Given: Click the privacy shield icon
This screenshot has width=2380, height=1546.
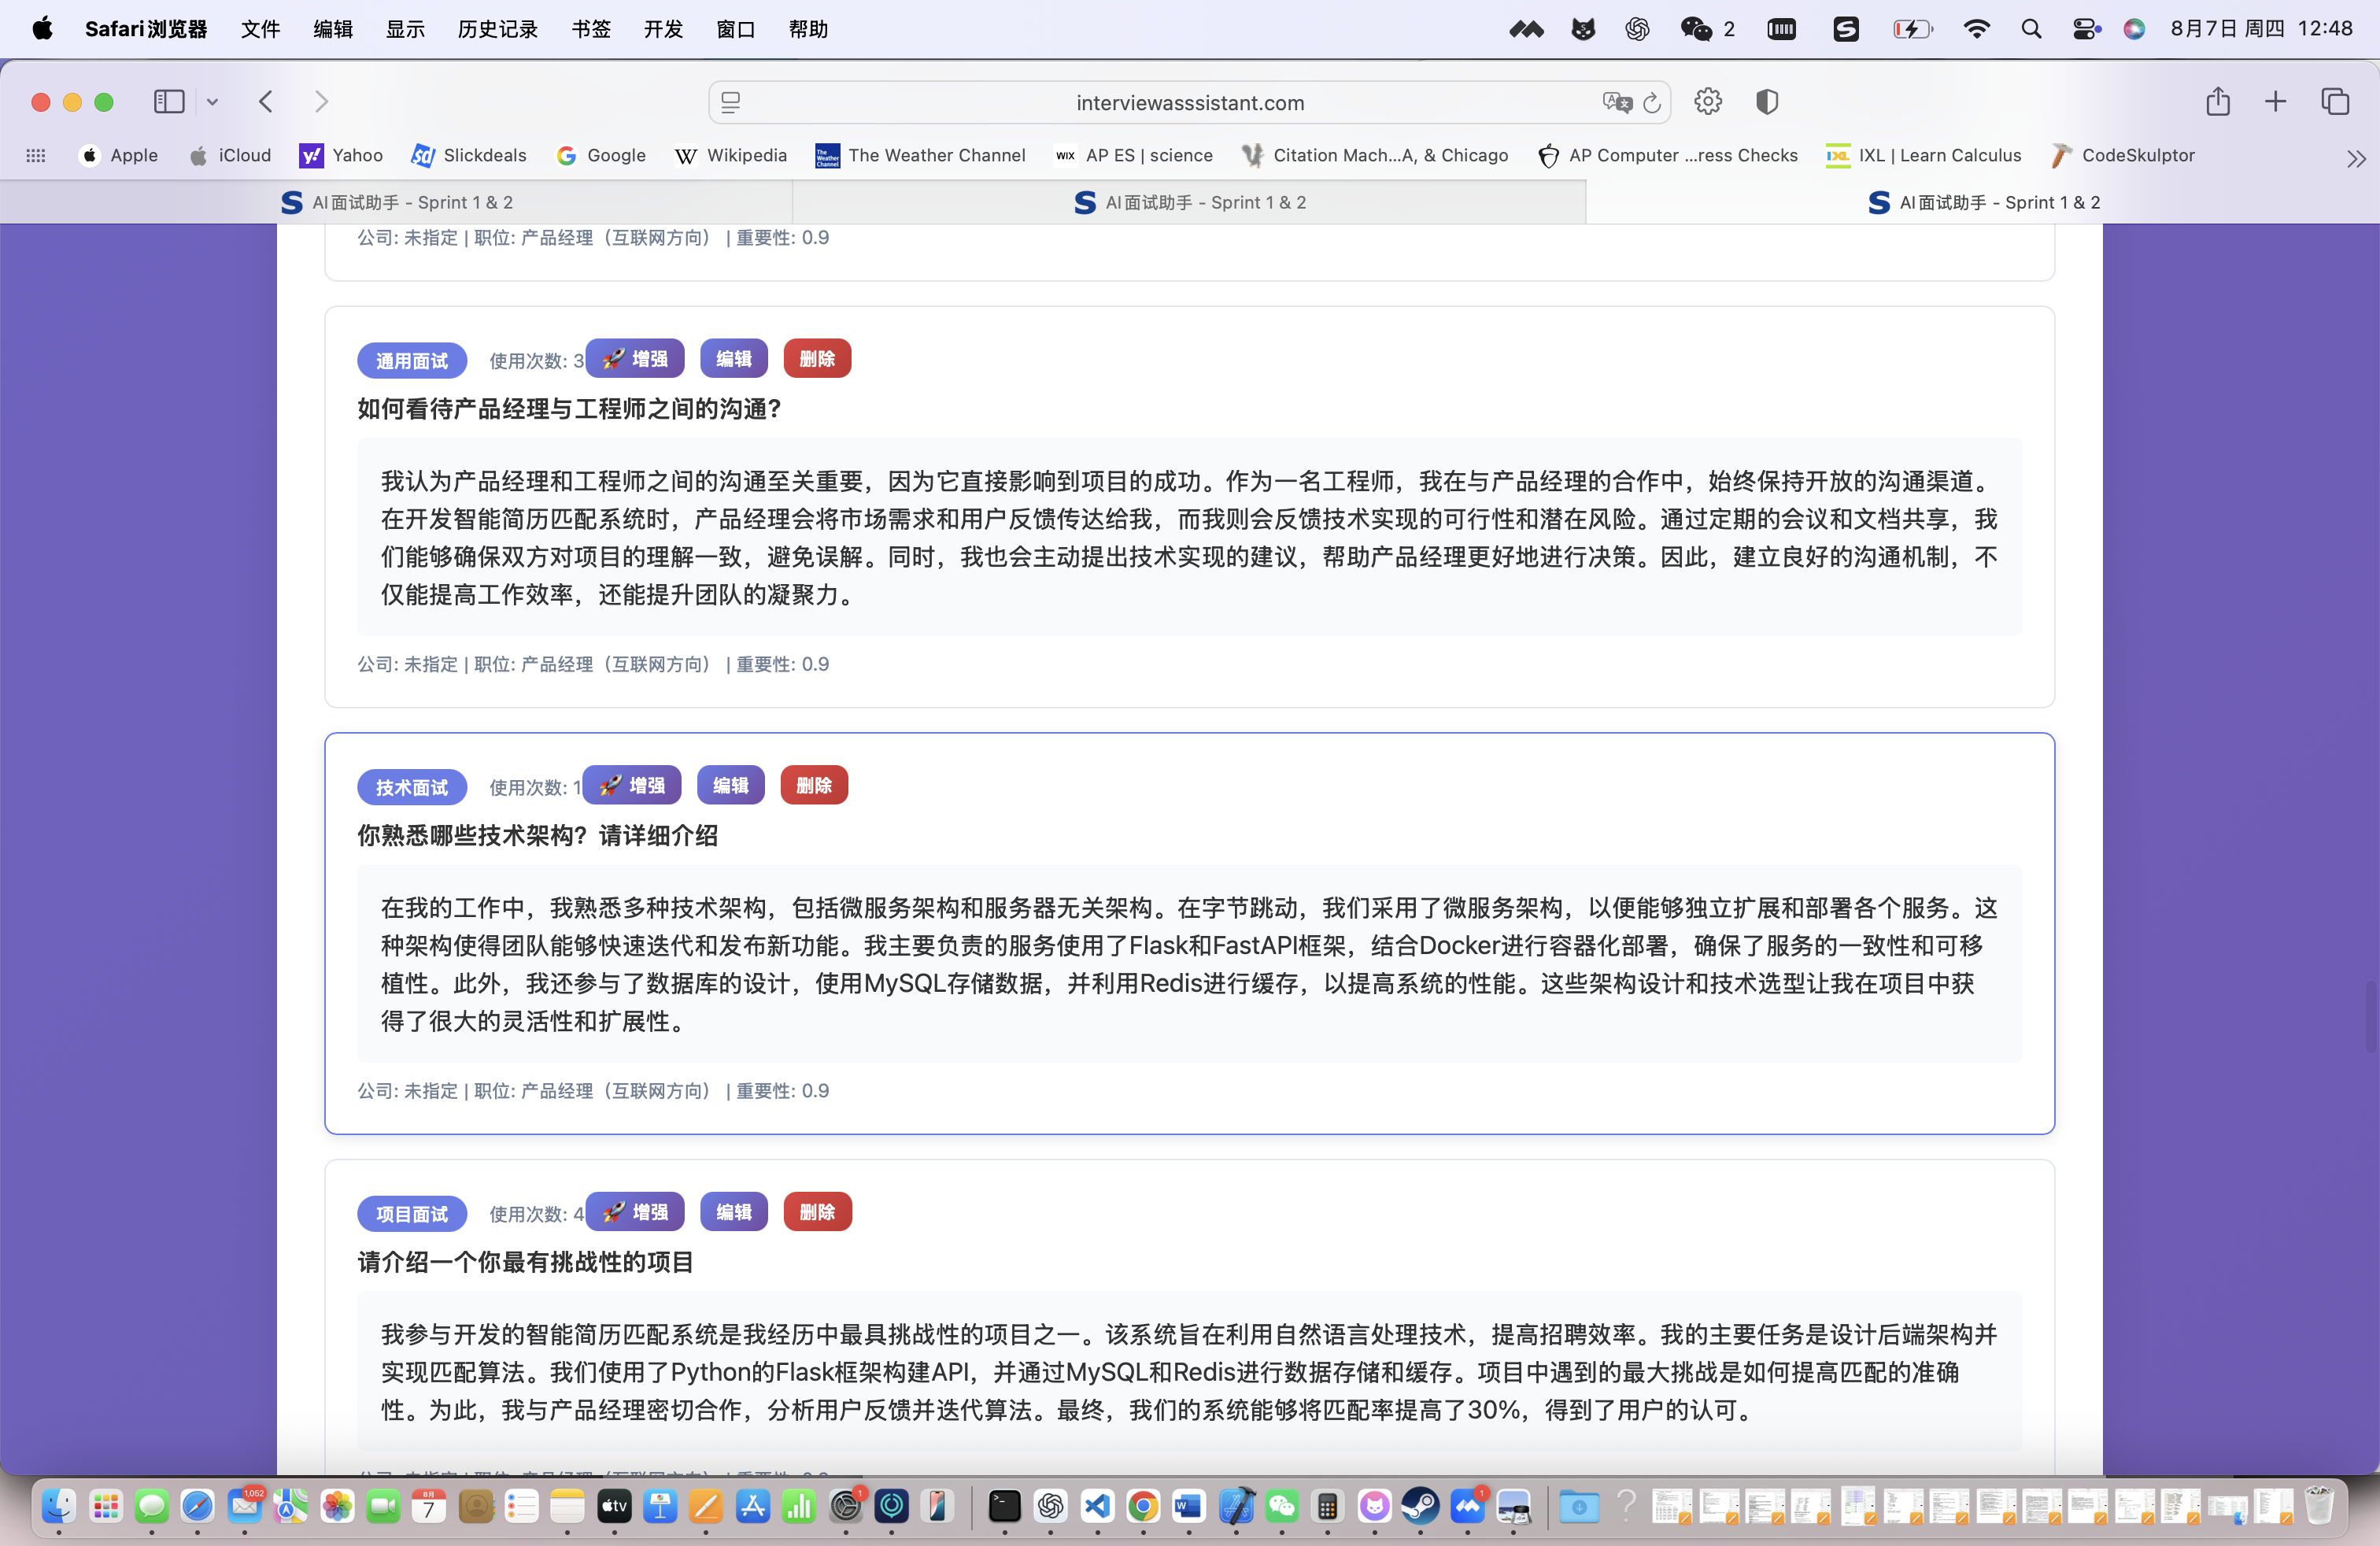Looking at the screenshot, I should coord(1767,102).
